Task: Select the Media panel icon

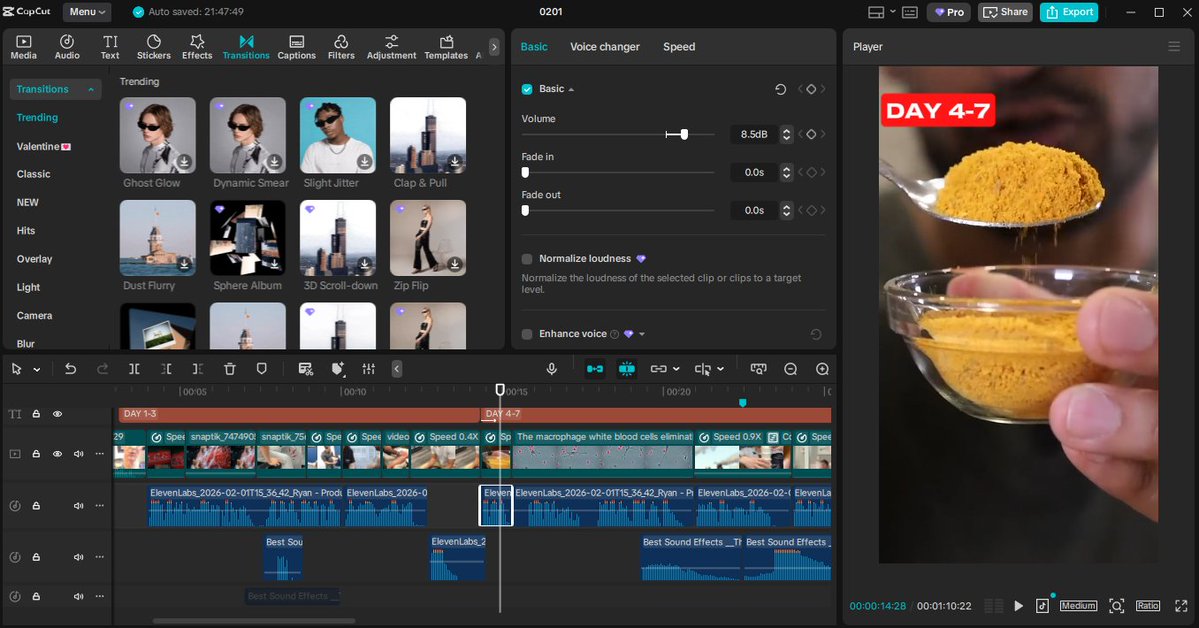Action: coord(22,45)
